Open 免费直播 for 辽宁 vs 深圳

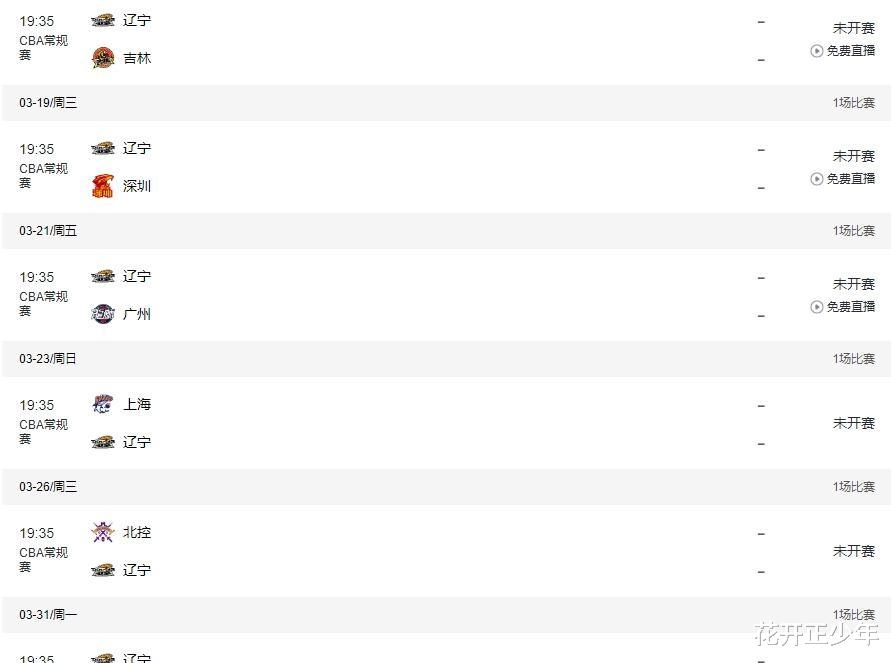843,178
